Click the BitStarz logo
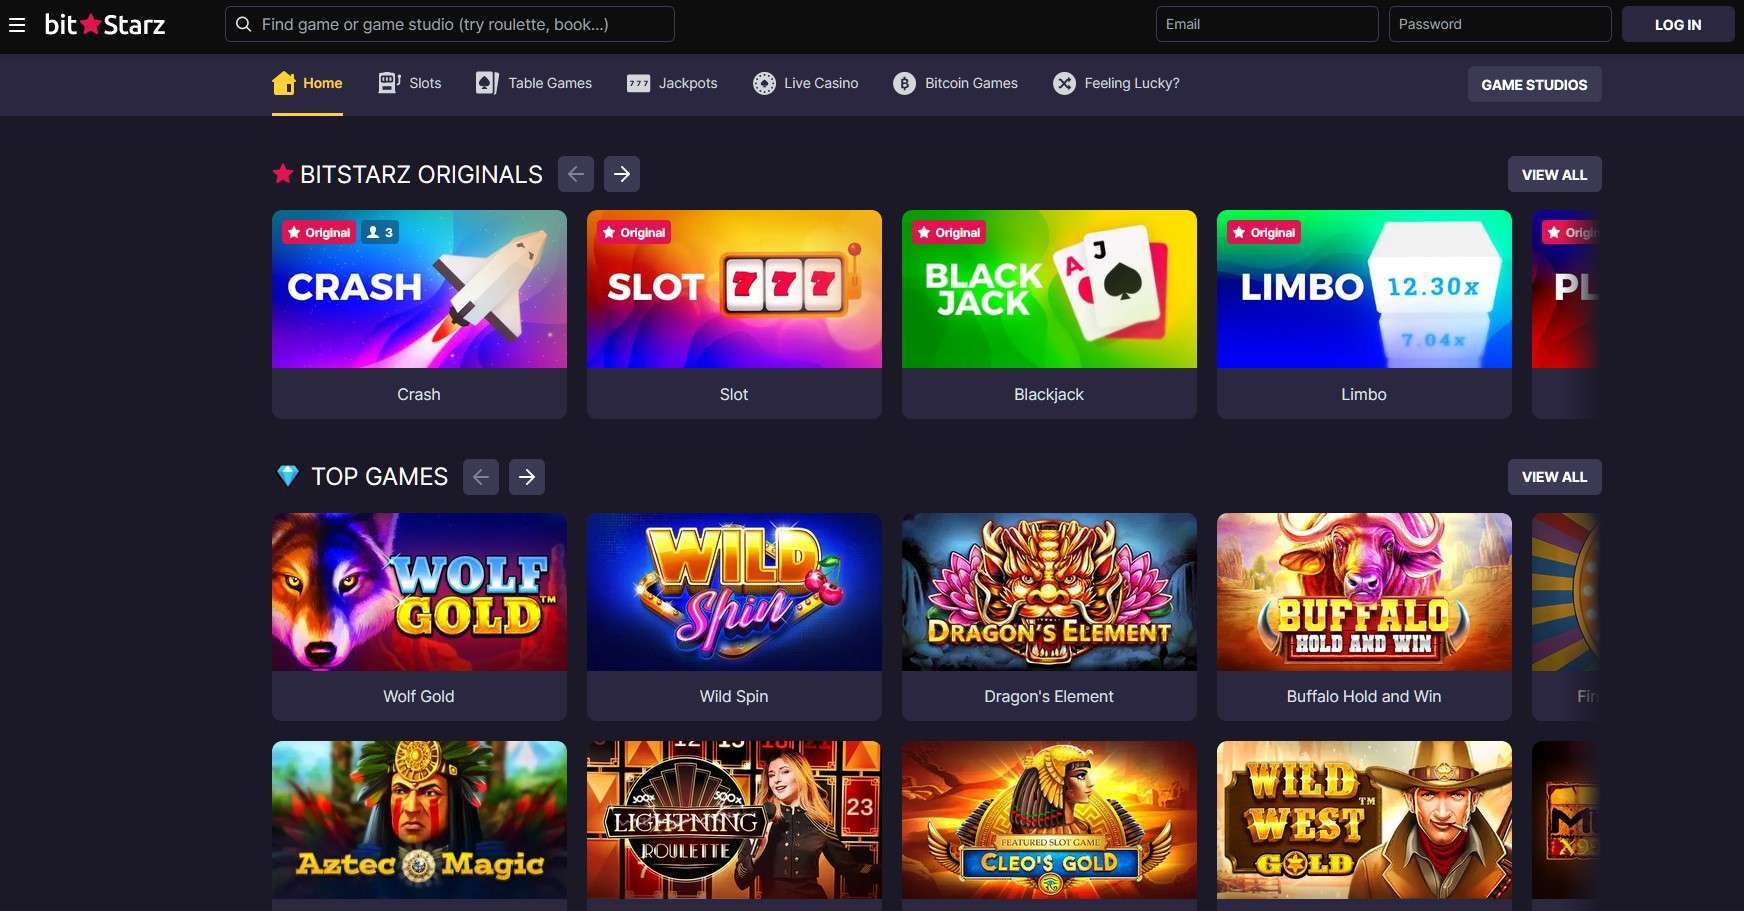 point(105,25)
